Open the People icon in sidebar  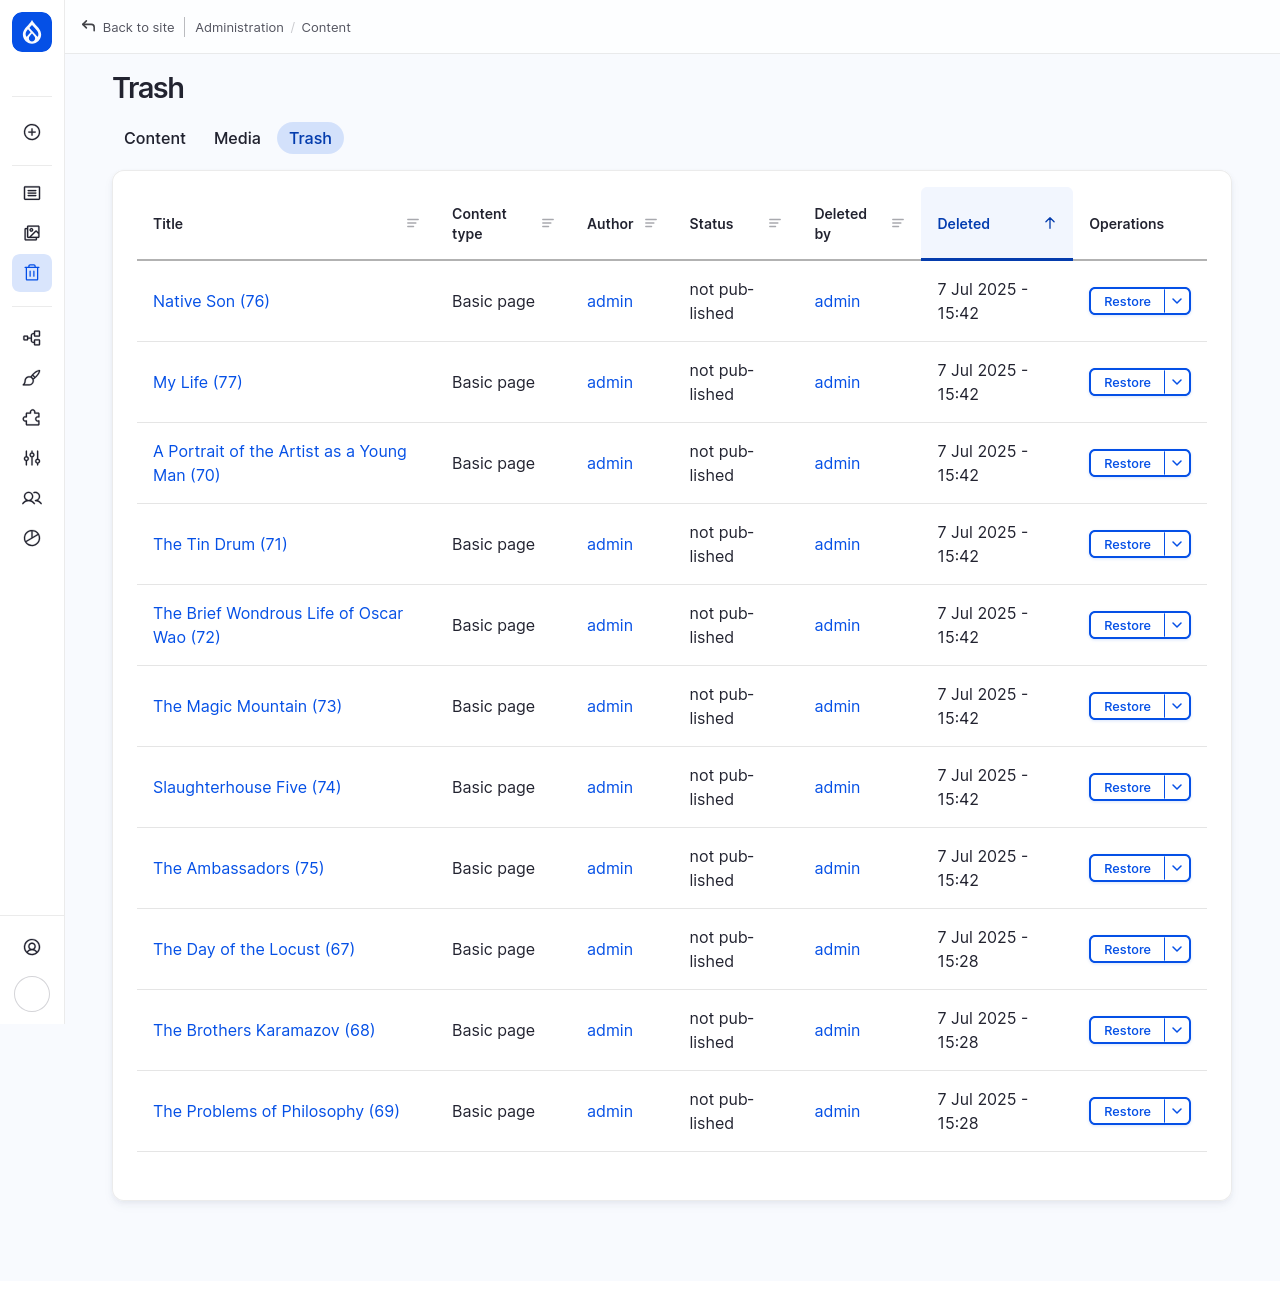(x=31, y=498)
